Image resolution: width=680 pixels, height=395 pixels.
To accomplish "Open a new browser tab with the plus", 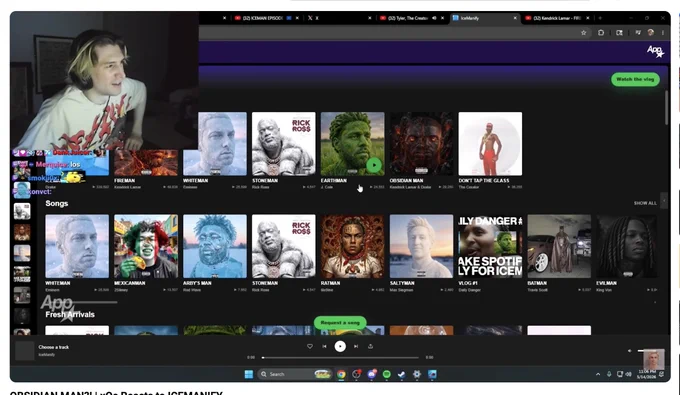I will click(600, 18).
